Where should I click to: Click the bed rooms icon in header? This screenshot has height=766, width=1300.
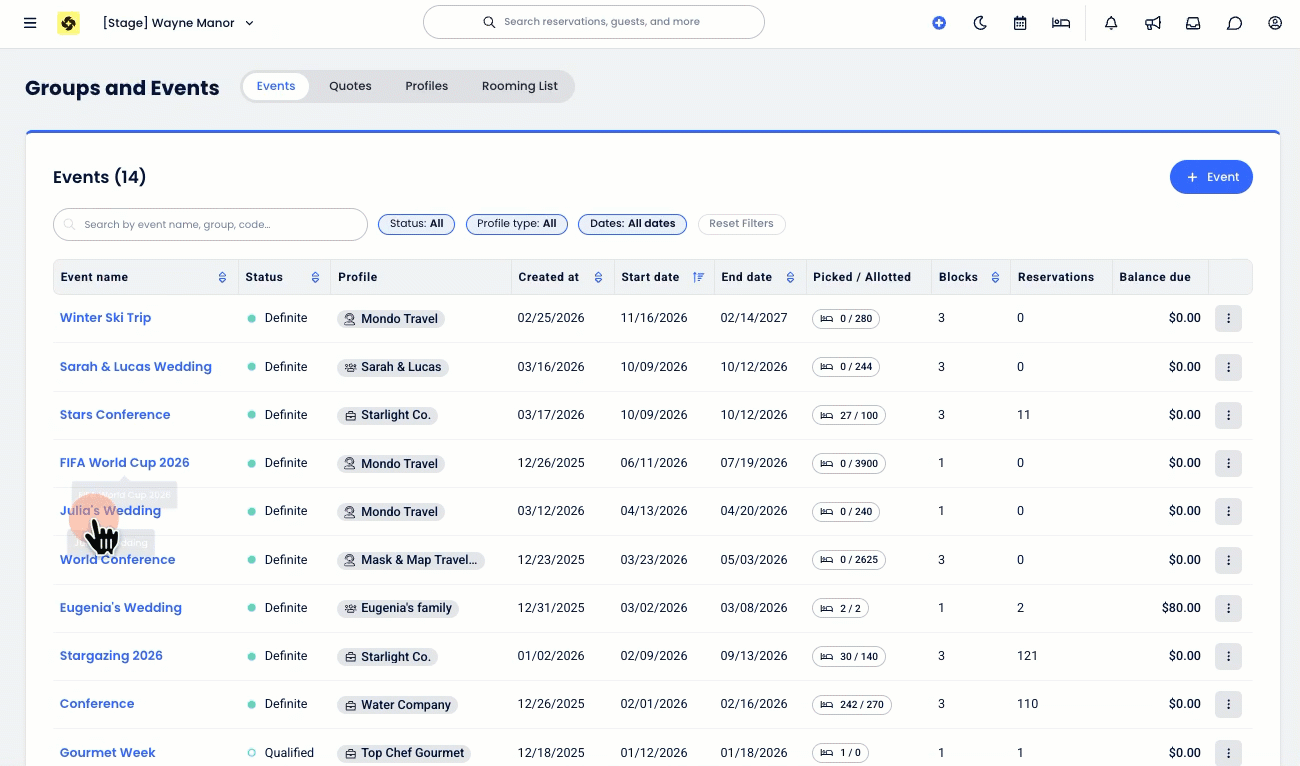coord(1061,23)
